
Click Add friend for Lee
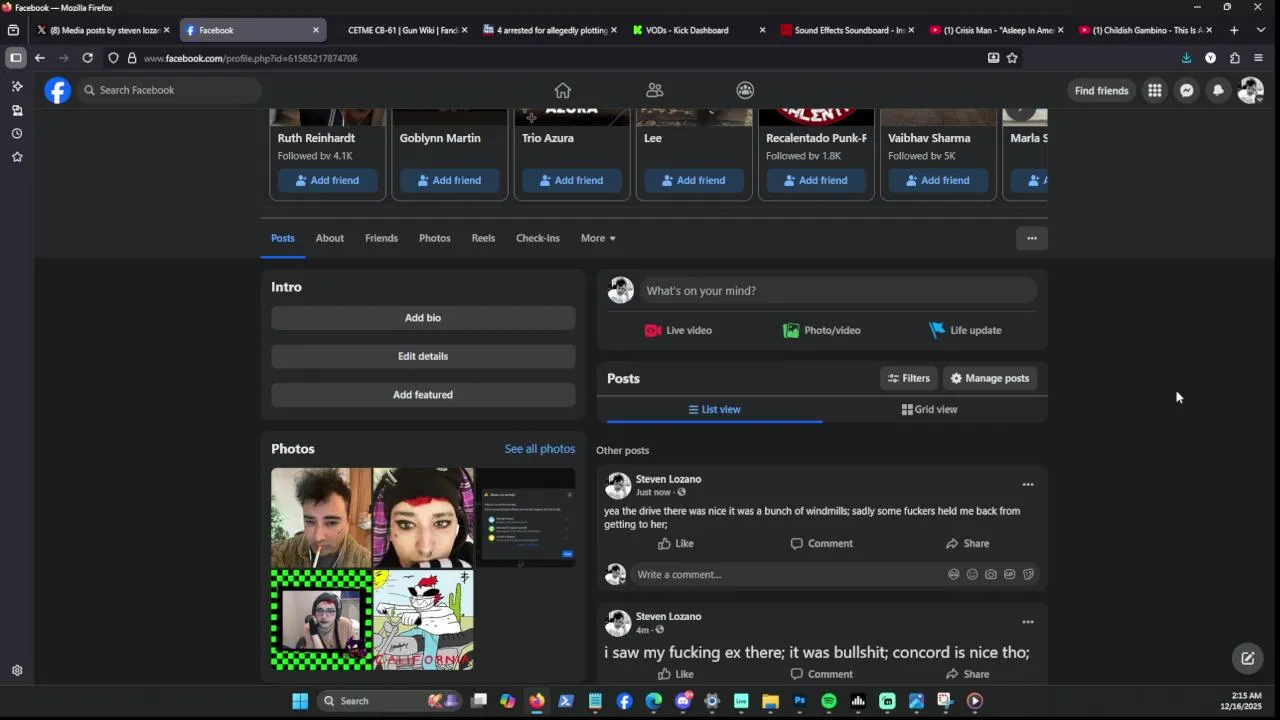[693, 180]
